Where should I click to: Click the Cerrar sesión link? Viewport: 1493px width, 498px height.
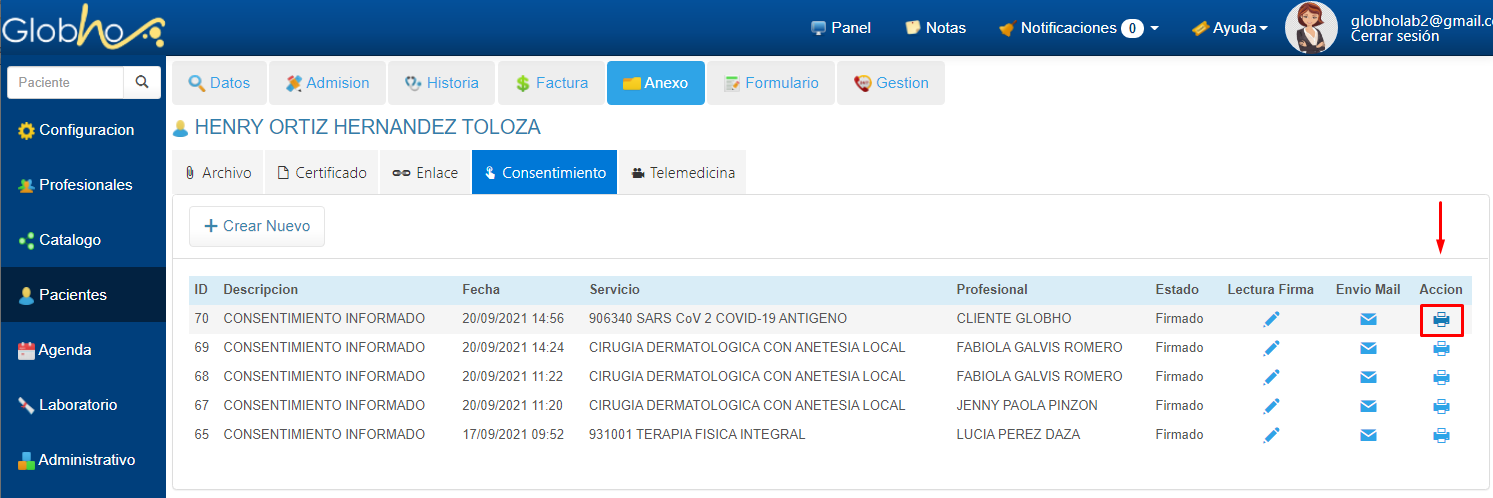click(1394, 36)
